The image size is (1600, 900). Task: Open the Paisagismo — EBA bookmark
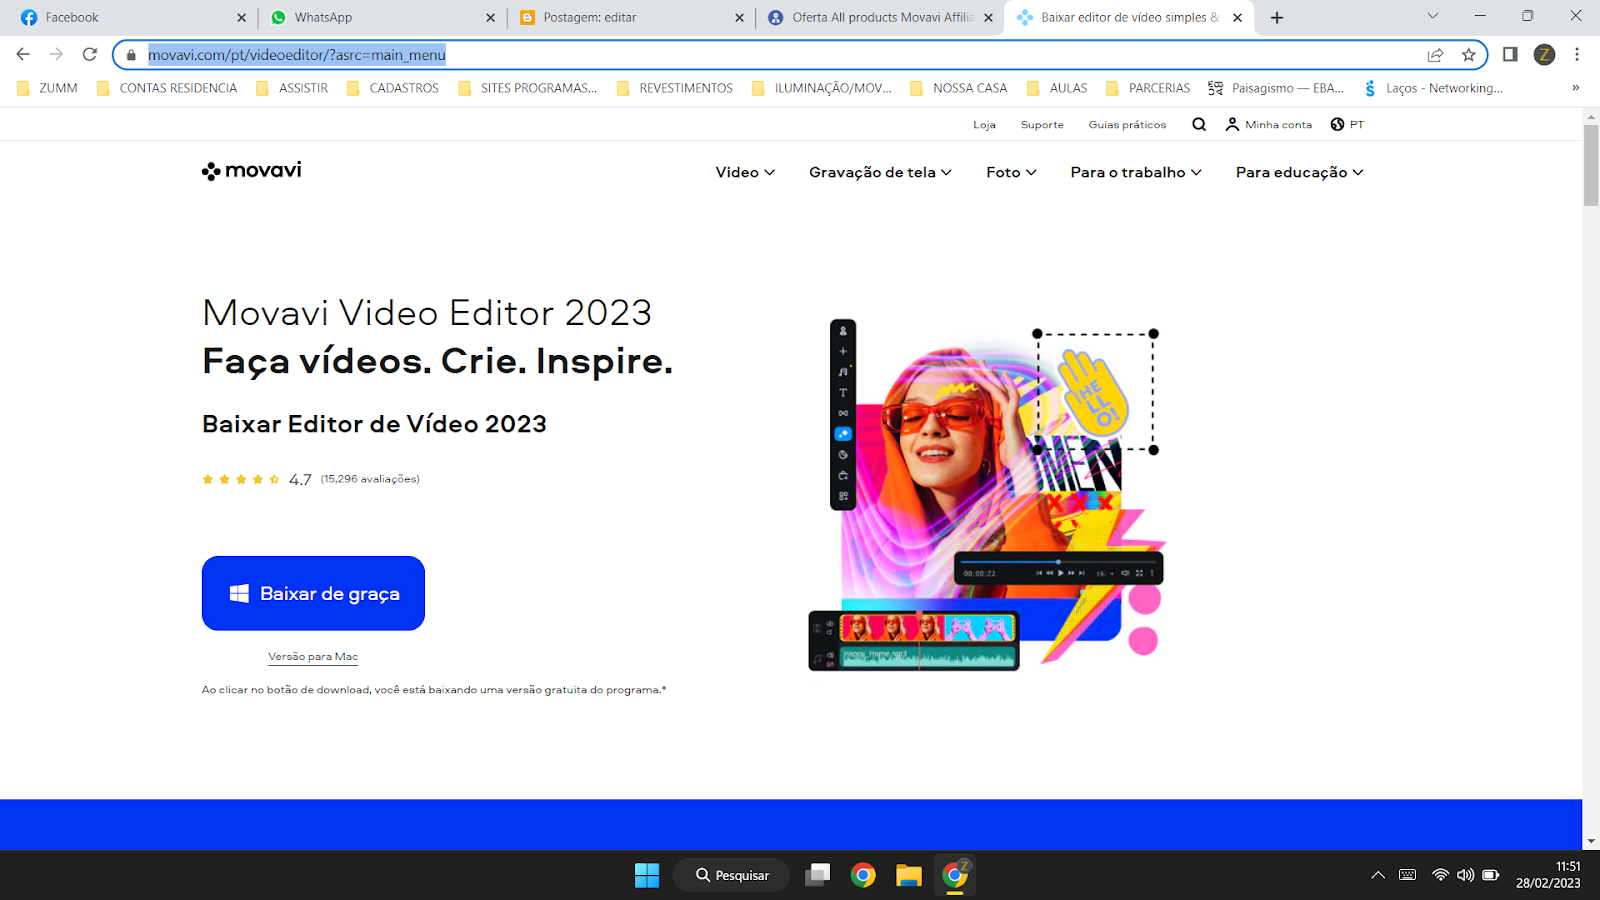tap(1276, 88)
